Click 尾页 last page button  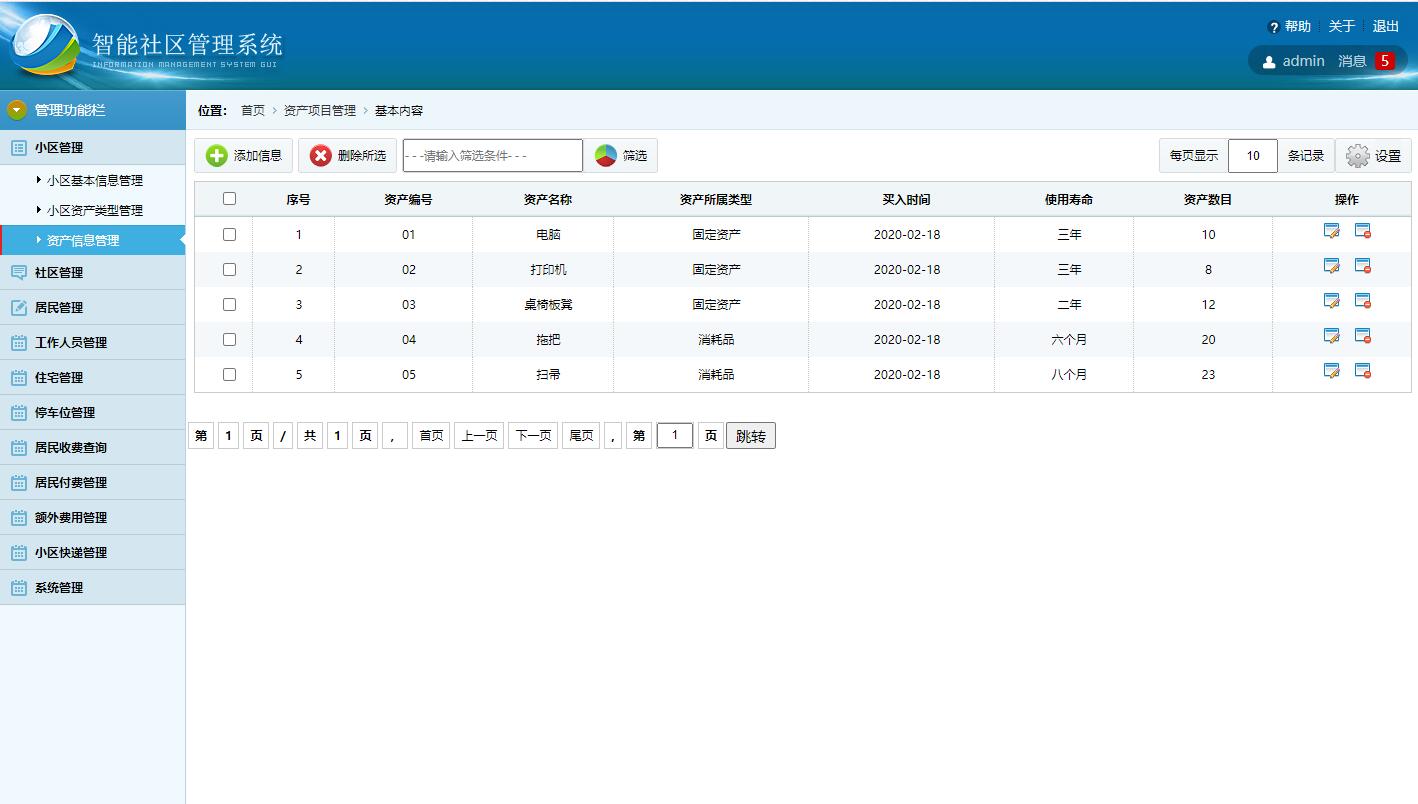pos(581,436)
